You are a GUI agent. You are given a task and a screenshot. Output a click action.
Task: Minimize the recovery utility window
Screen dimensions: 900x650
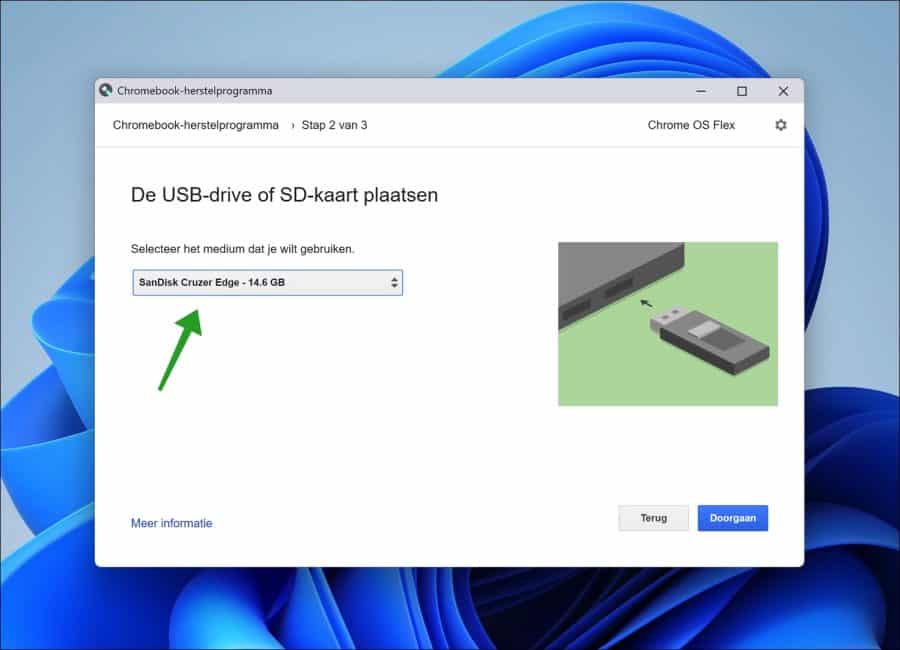point(701,91)
